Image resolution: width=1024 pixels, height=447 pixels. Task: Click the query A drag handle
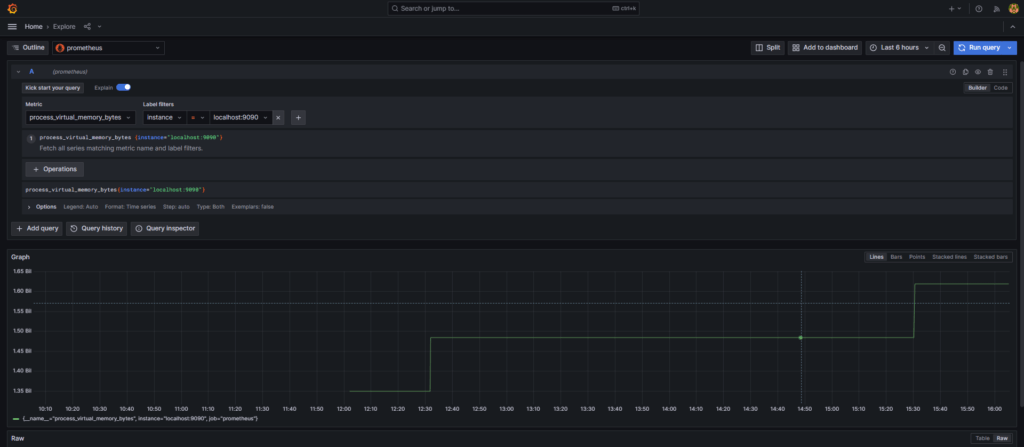1005,72
